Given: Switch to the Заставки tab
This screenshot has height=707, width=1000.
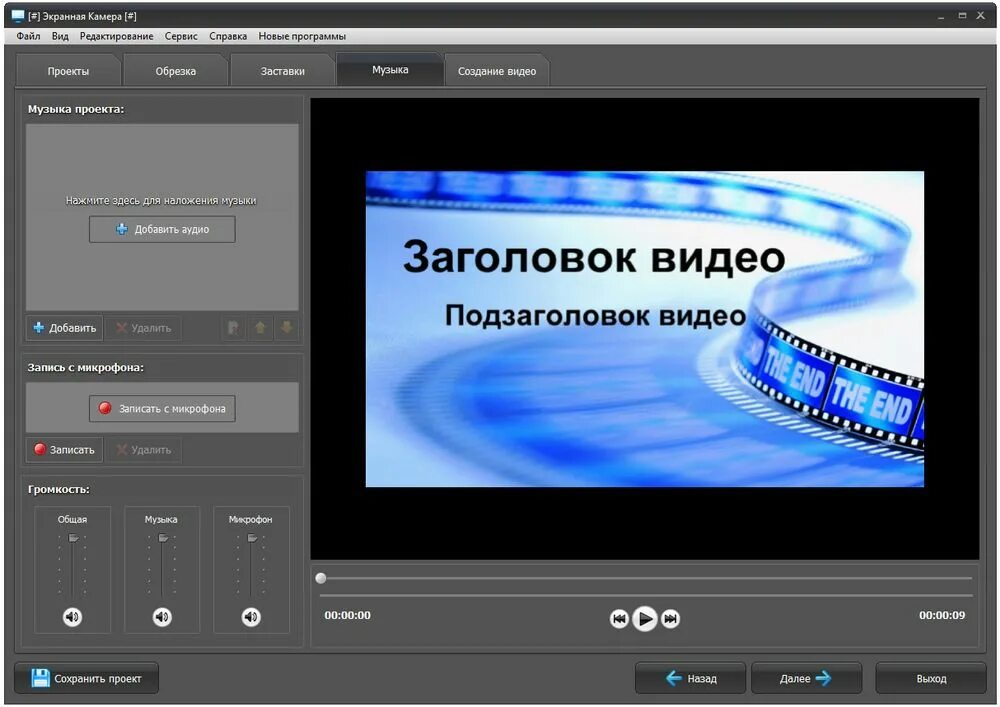Looking at the screenshot, I should 283,71.
